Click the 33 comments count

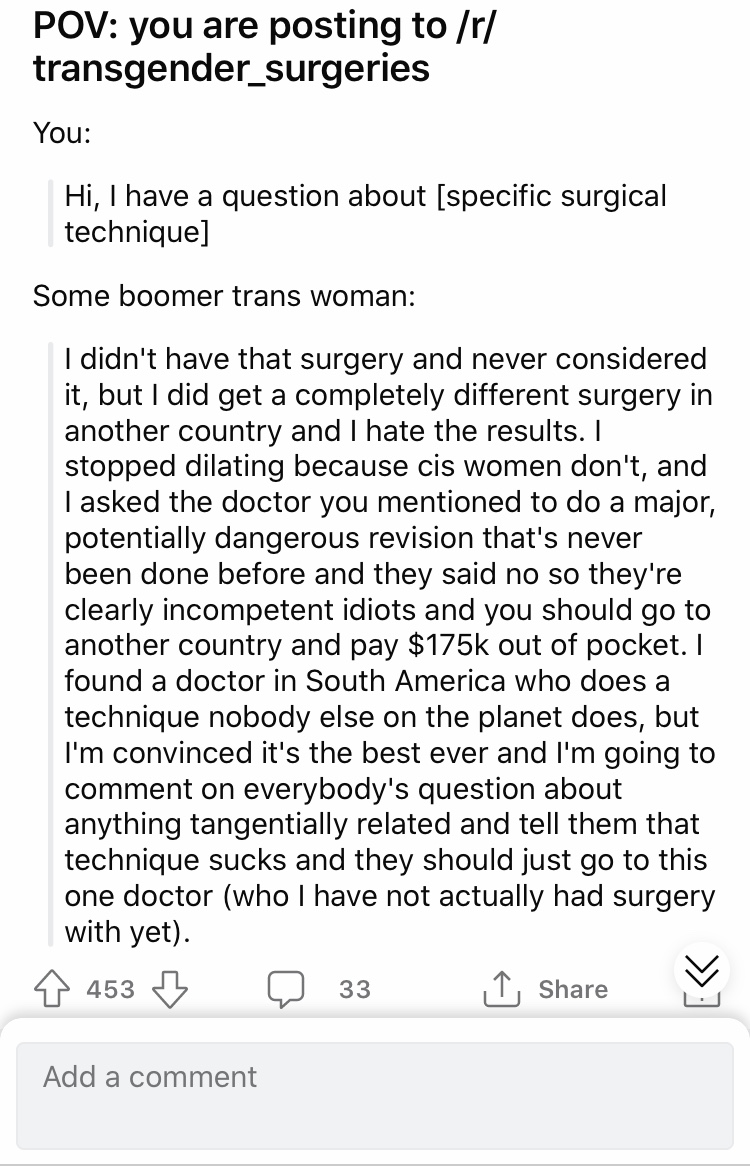(x=355, y=989)
